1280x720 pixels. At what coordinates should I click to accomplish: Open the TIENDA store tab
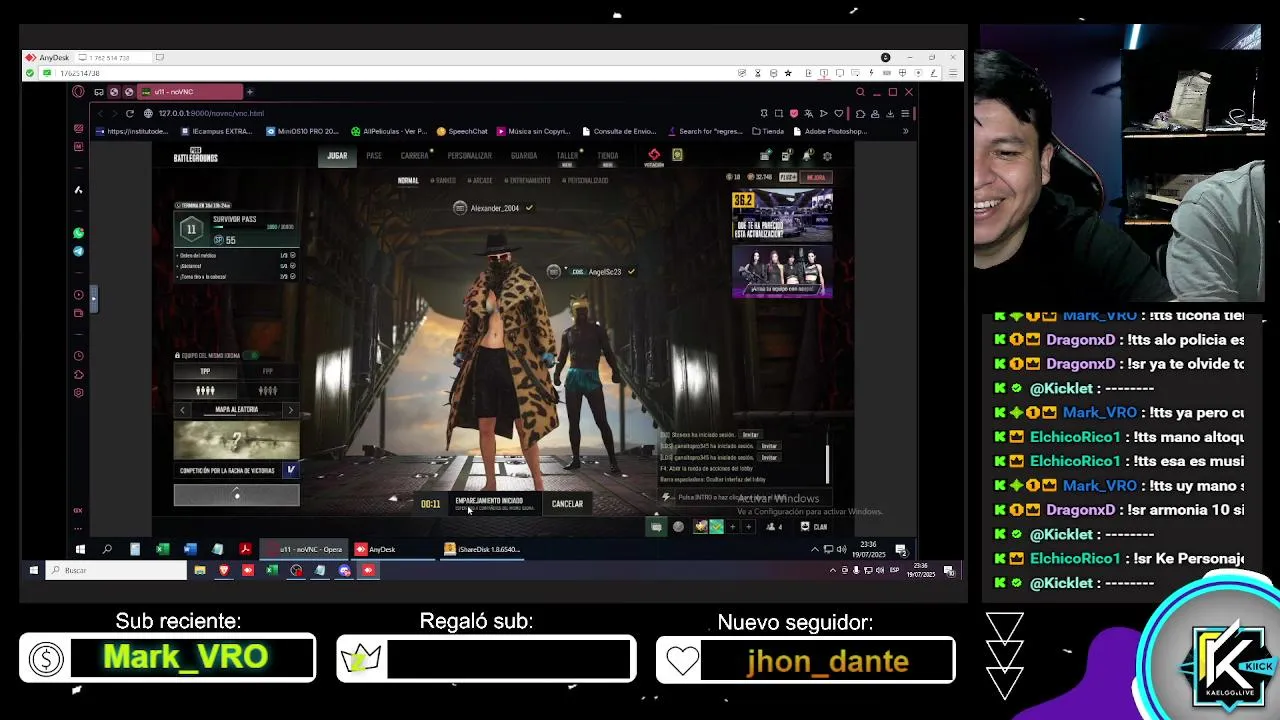[x=607, y=156]
